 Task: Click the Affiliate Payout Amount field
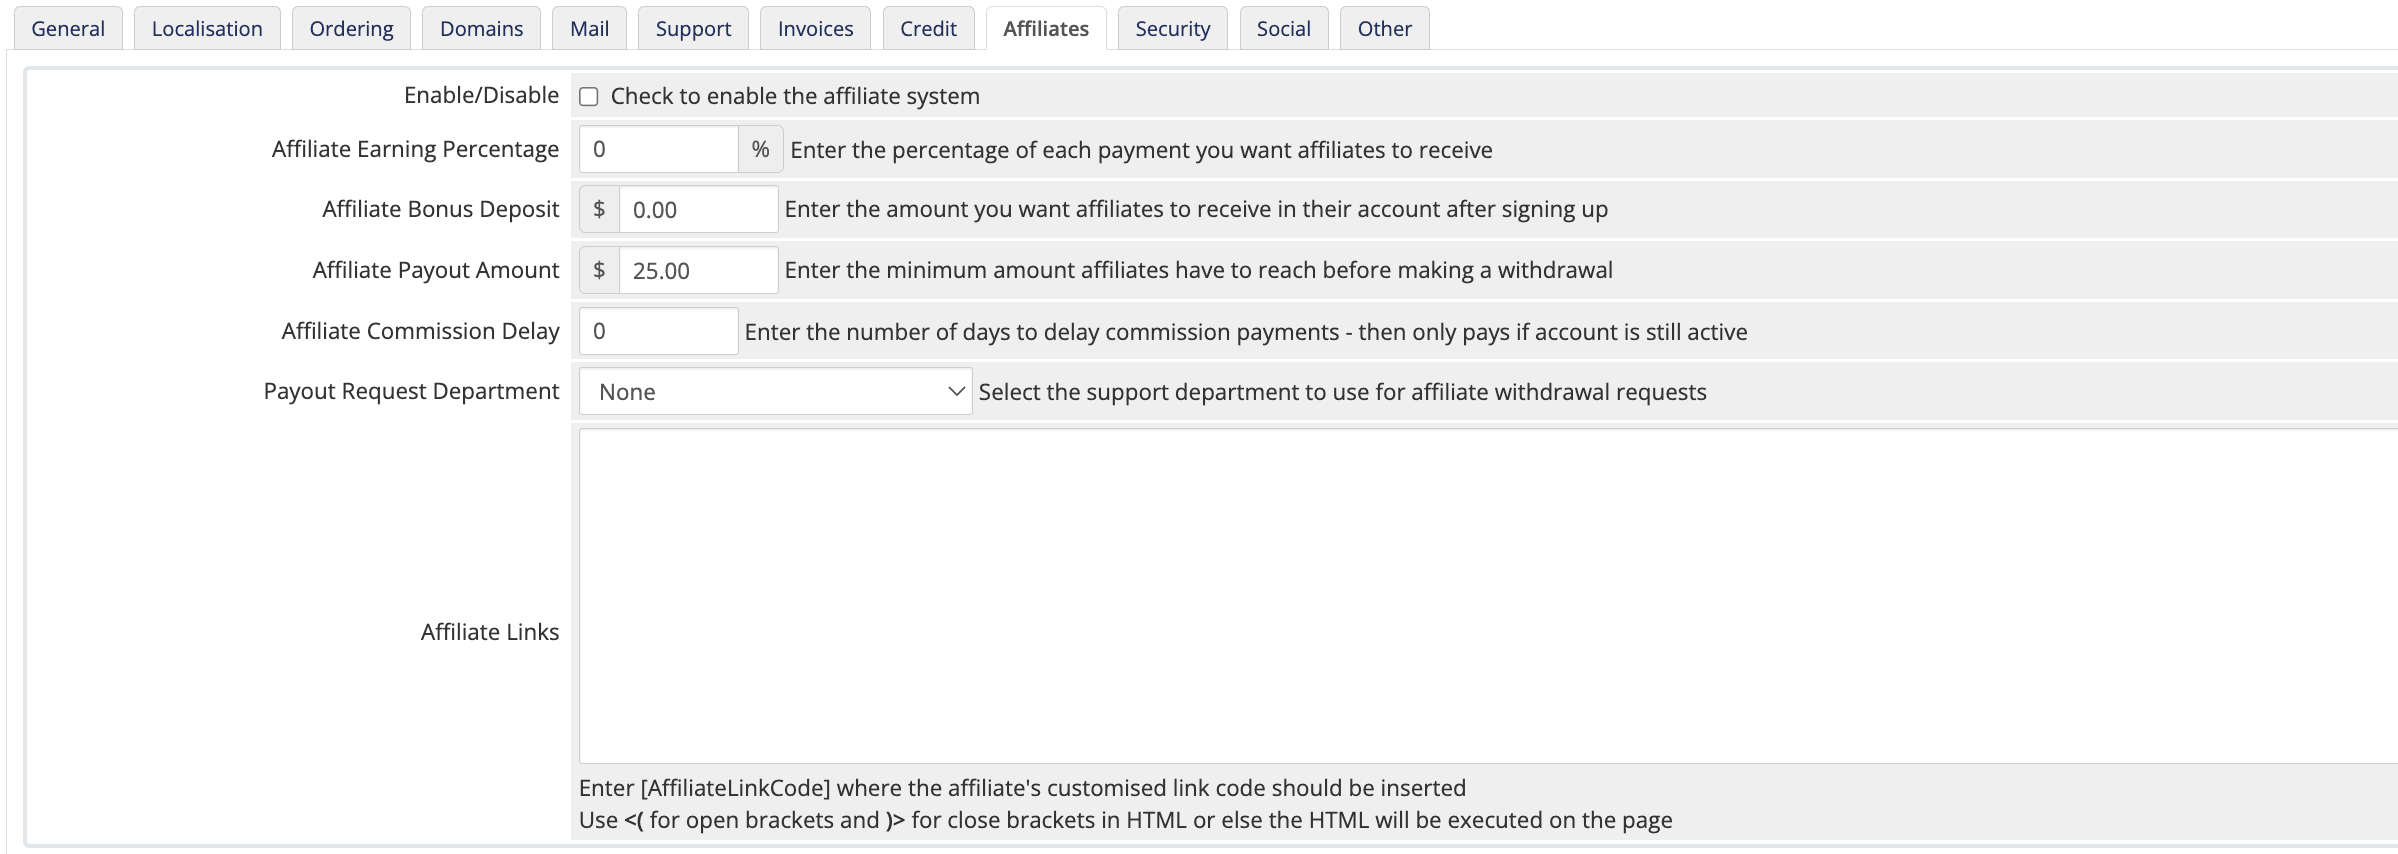(x=698, y=270)
